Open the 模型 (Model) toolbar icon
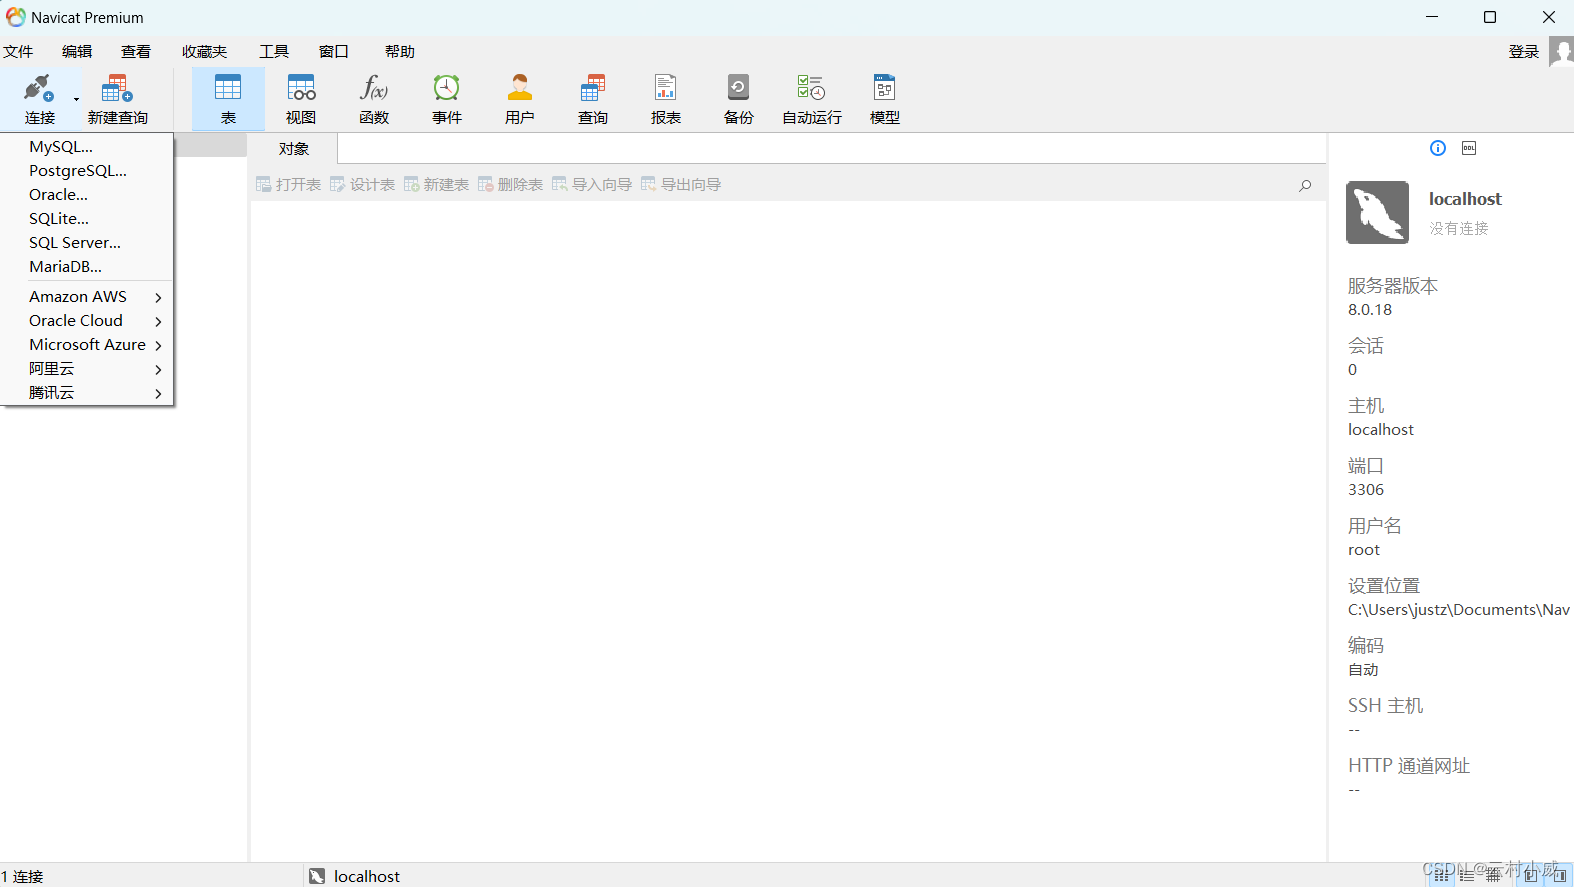The width and height of the screenshot is (1574, 887). (885, 98)
